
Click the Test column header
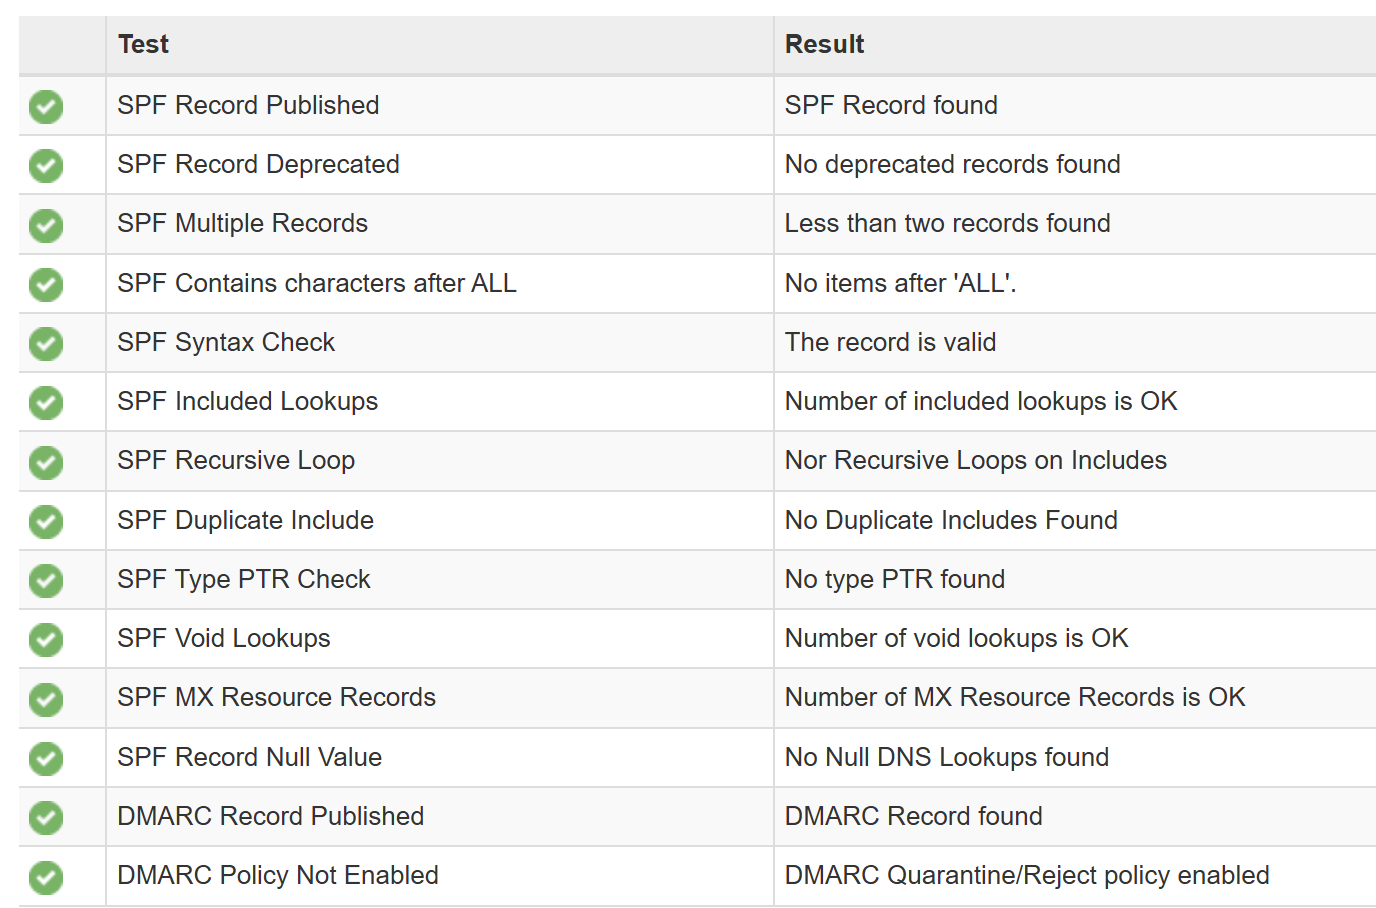[x=143, y=44]
